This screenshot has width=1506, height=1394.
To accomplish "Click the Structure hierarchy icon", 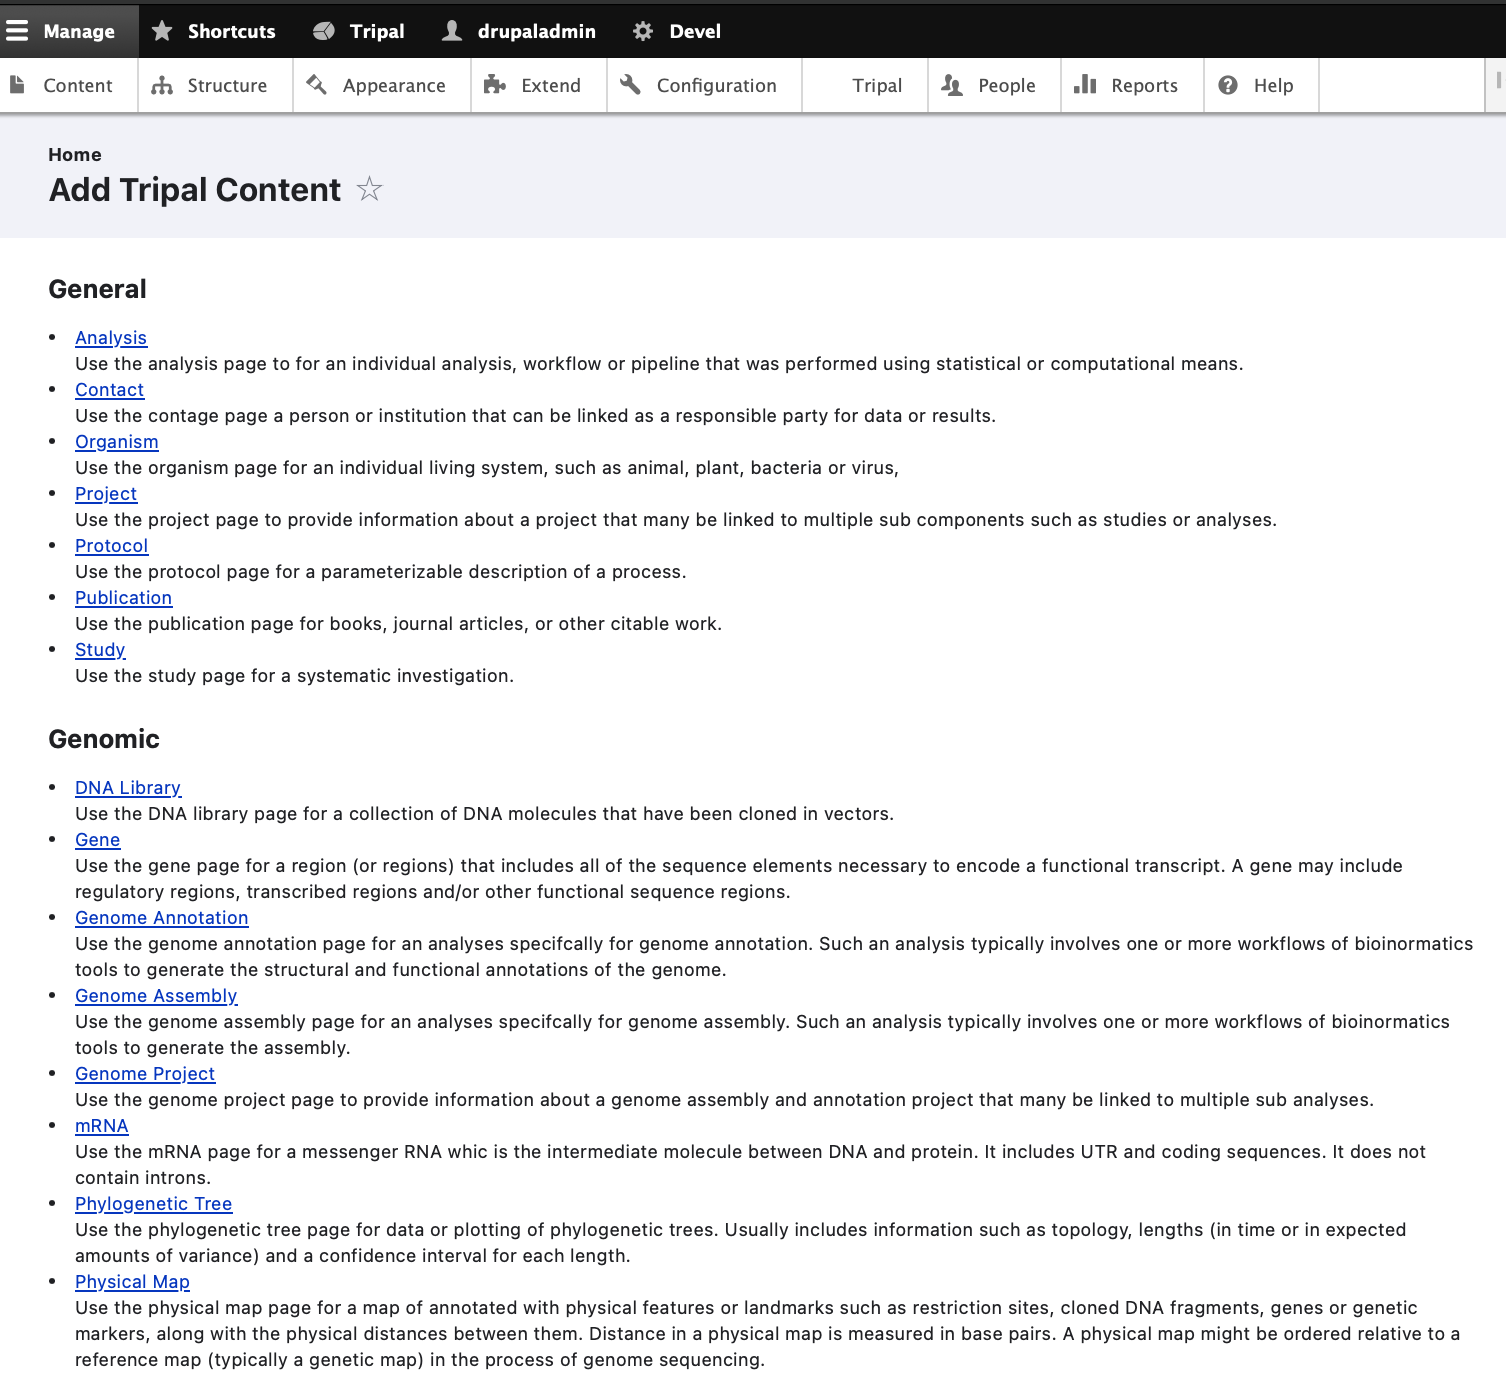I will click(x=162, y=86).
